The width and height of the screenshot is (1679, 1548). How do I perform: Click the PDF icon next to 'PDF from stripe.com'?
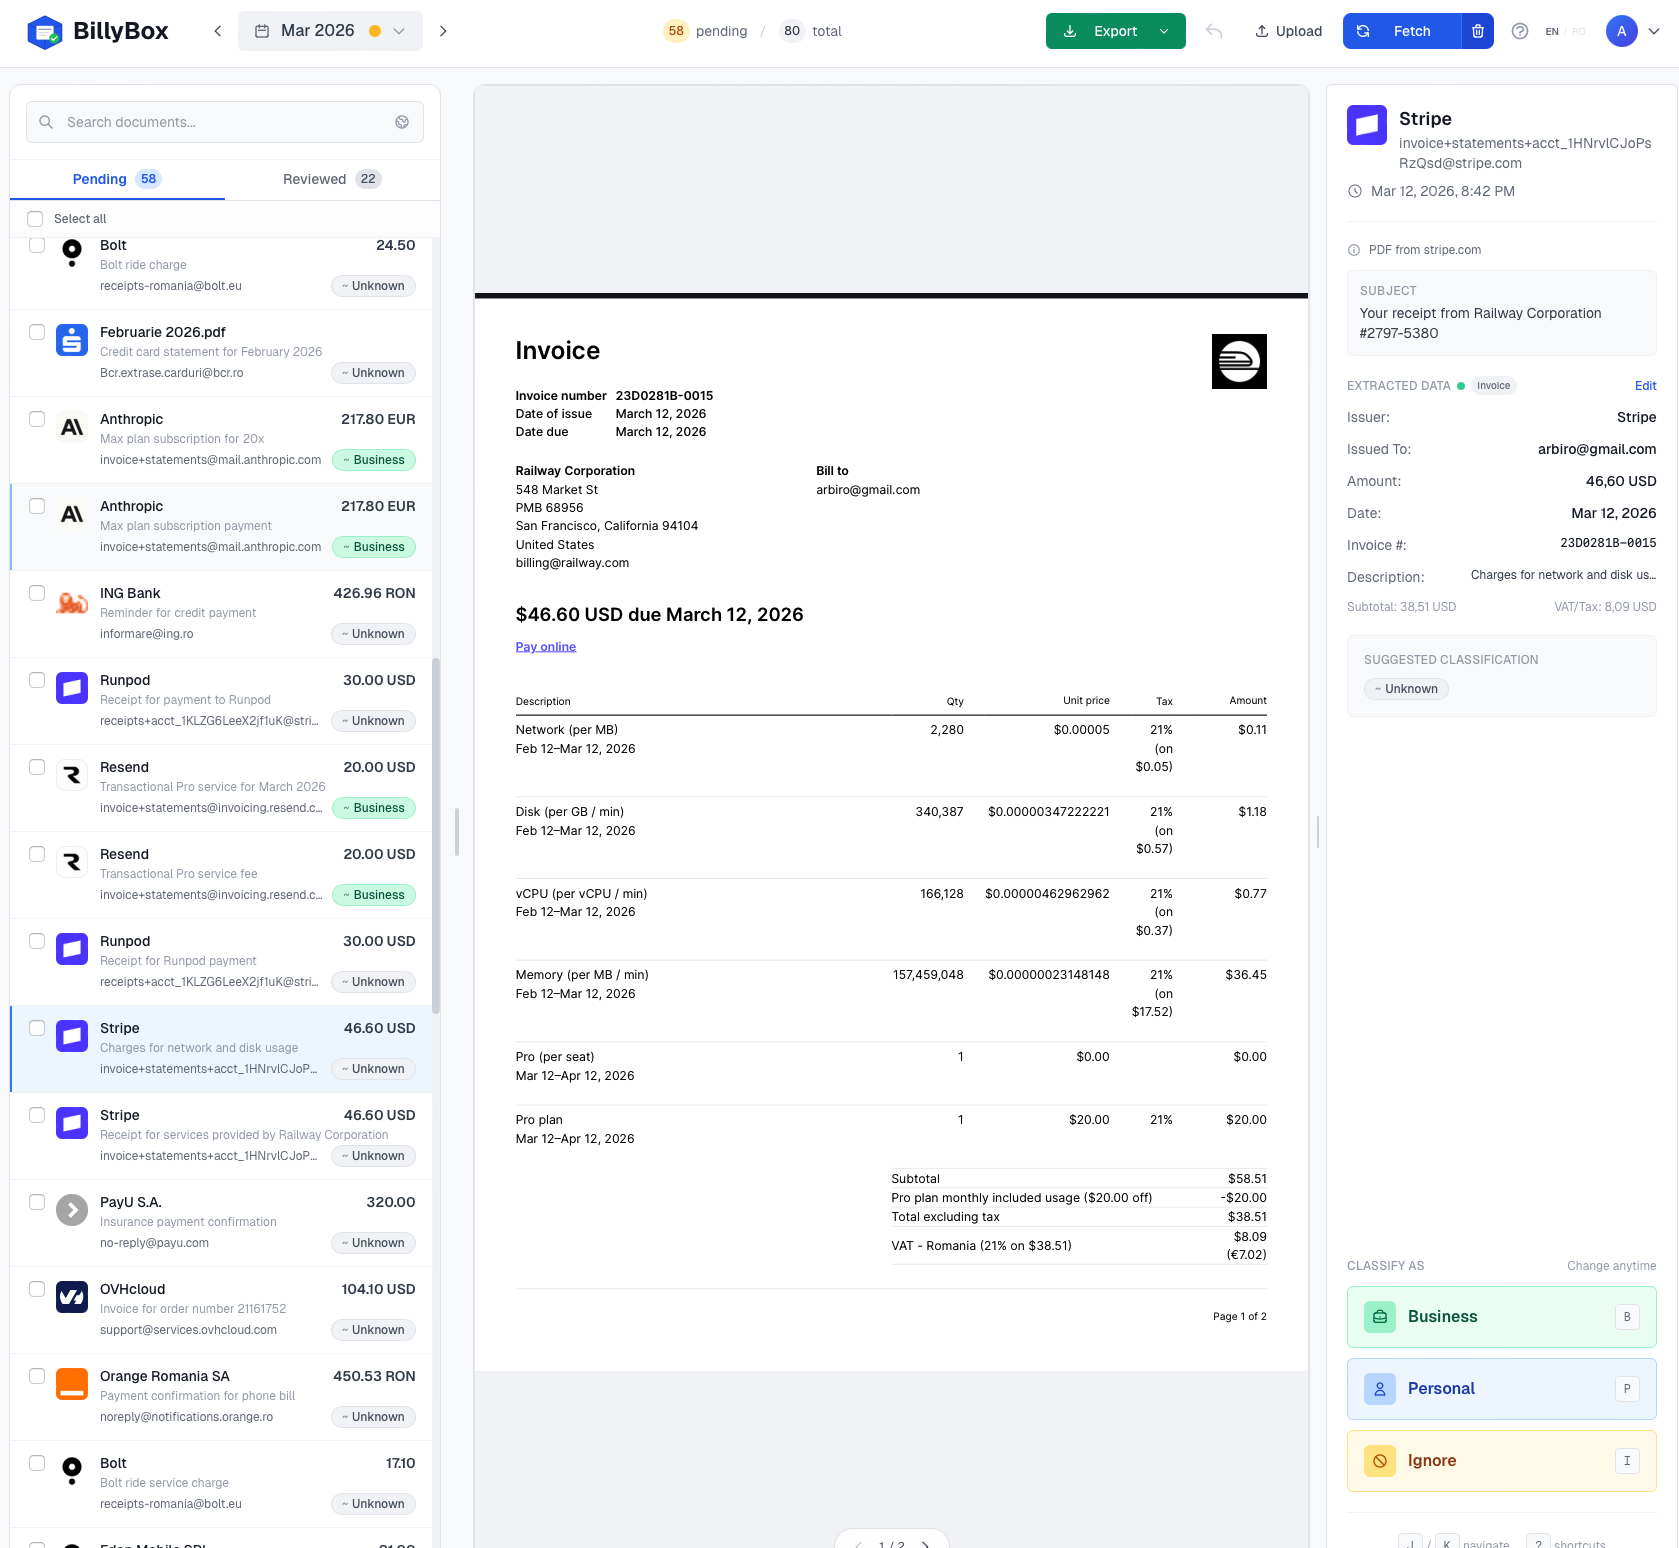click(1354, 249)
